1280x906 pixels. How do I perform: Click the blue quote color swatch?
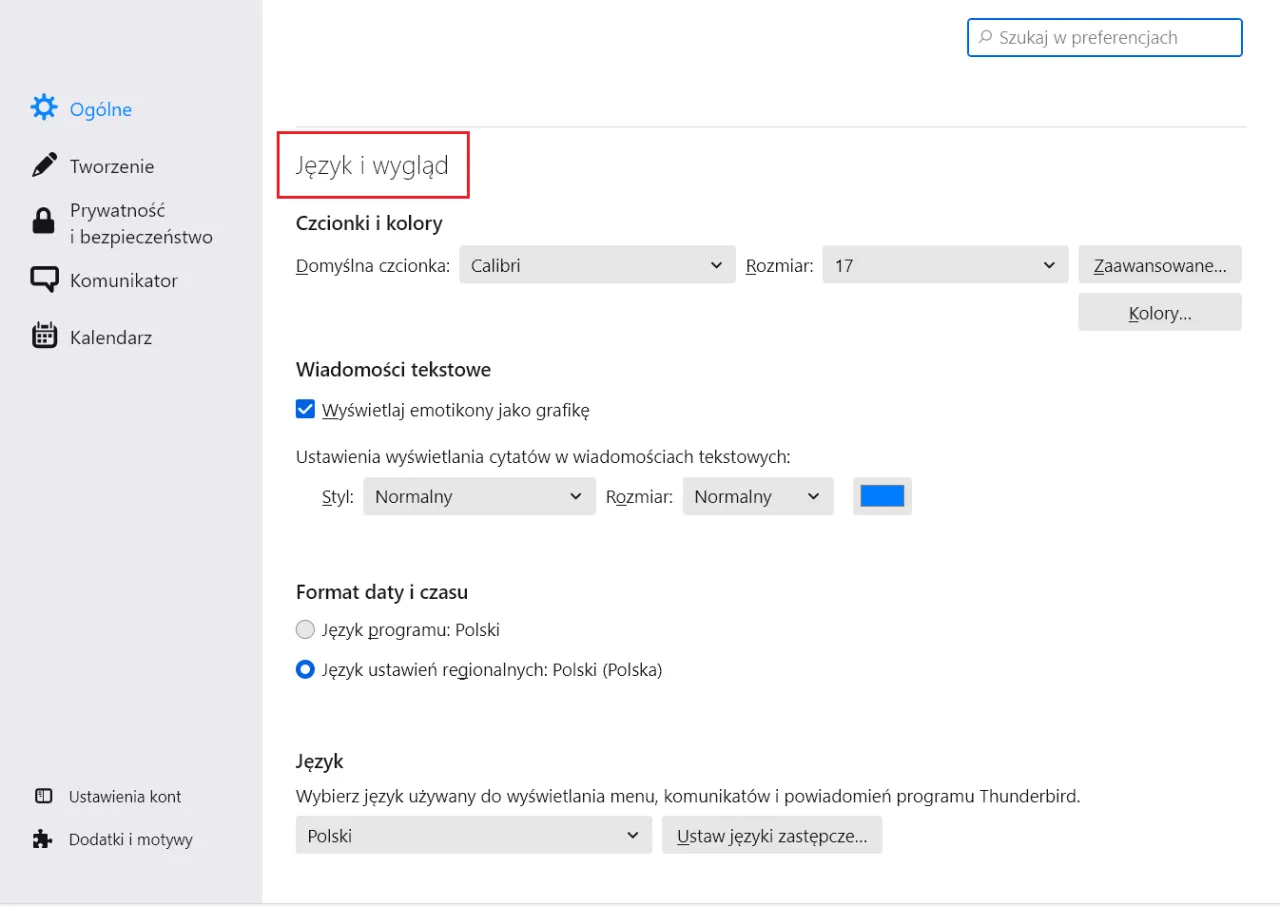tap(882, 496)
